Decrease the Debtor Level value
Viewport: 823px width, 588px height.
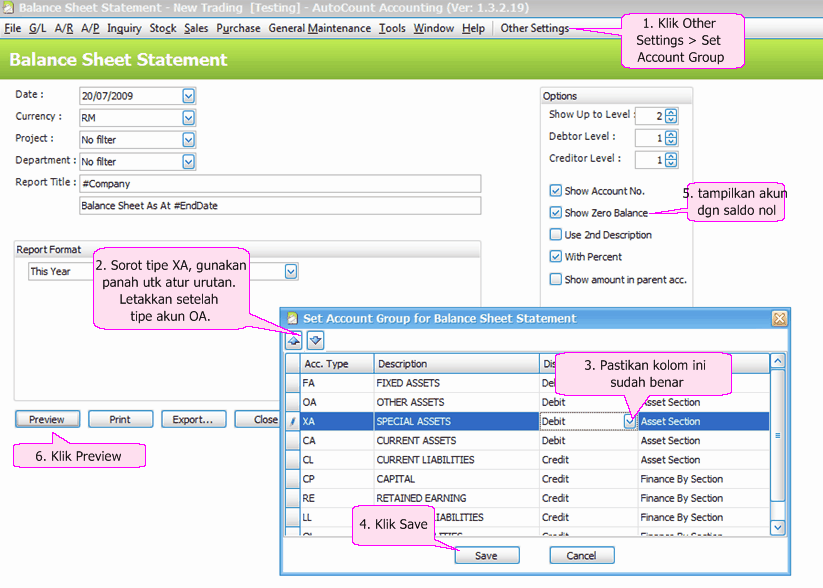671,141
